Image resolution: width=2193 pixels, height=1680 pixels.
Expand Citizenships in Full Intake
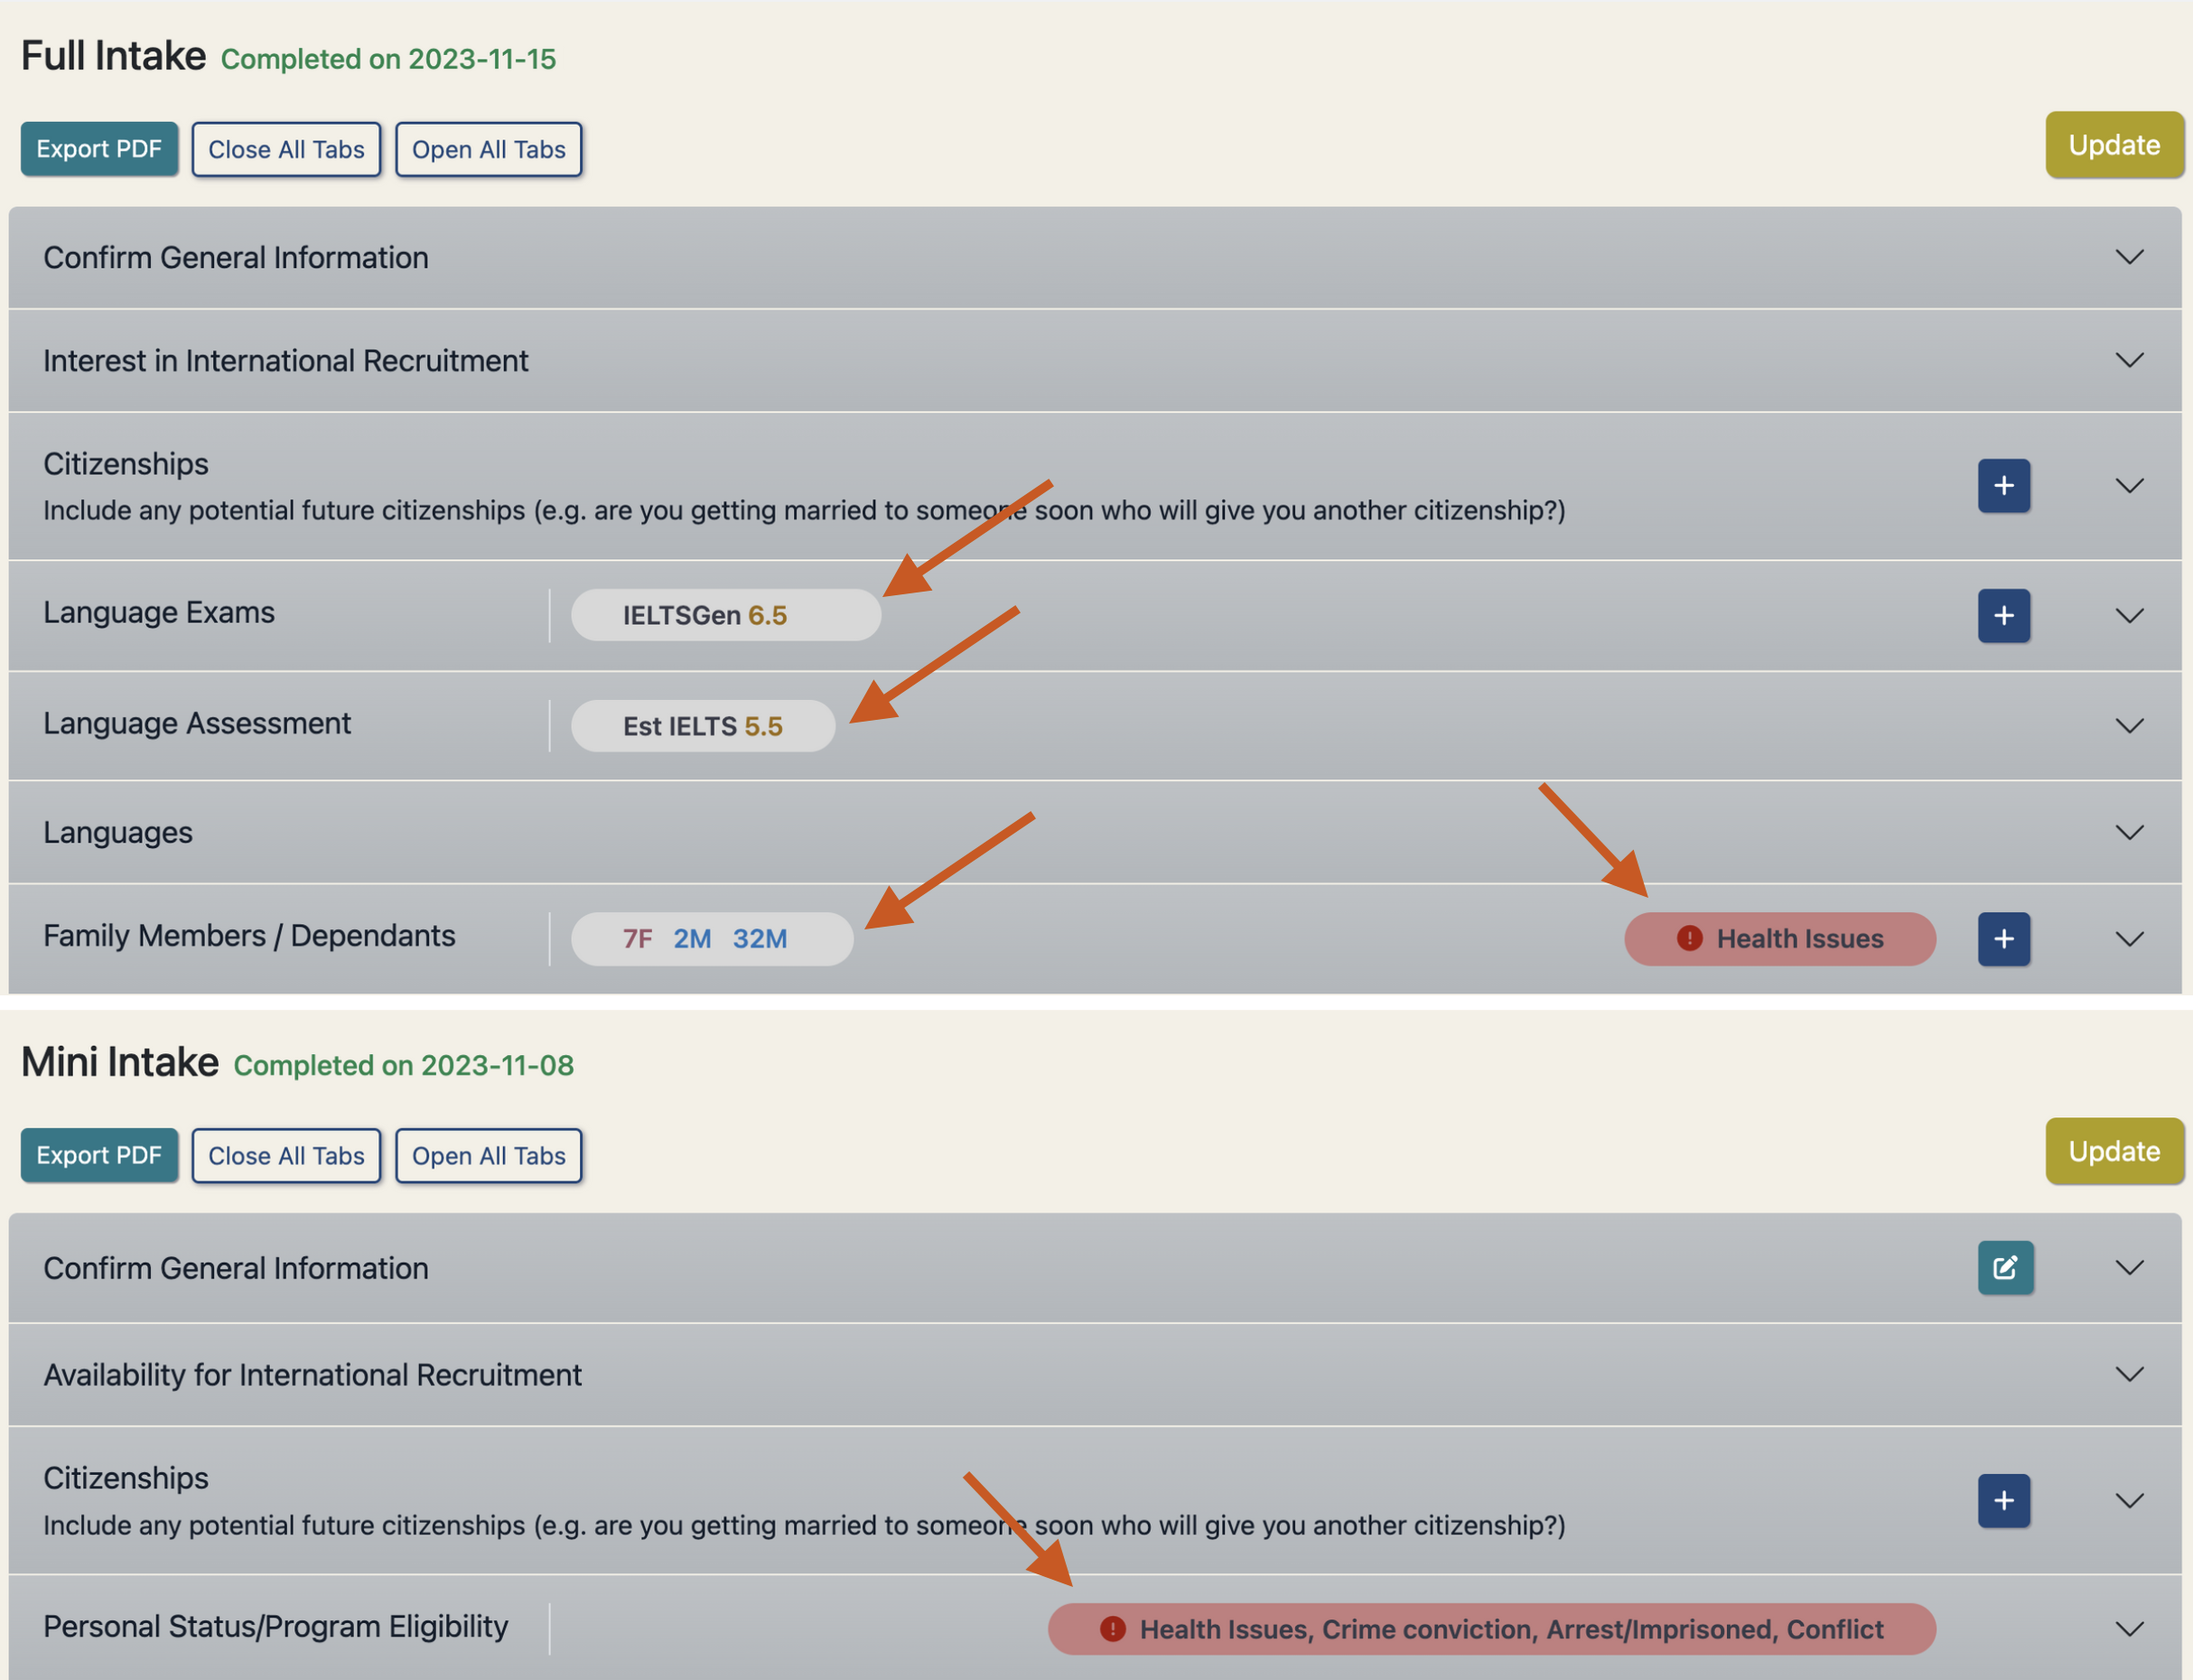pyautogui.click(x=2130, y=486)
